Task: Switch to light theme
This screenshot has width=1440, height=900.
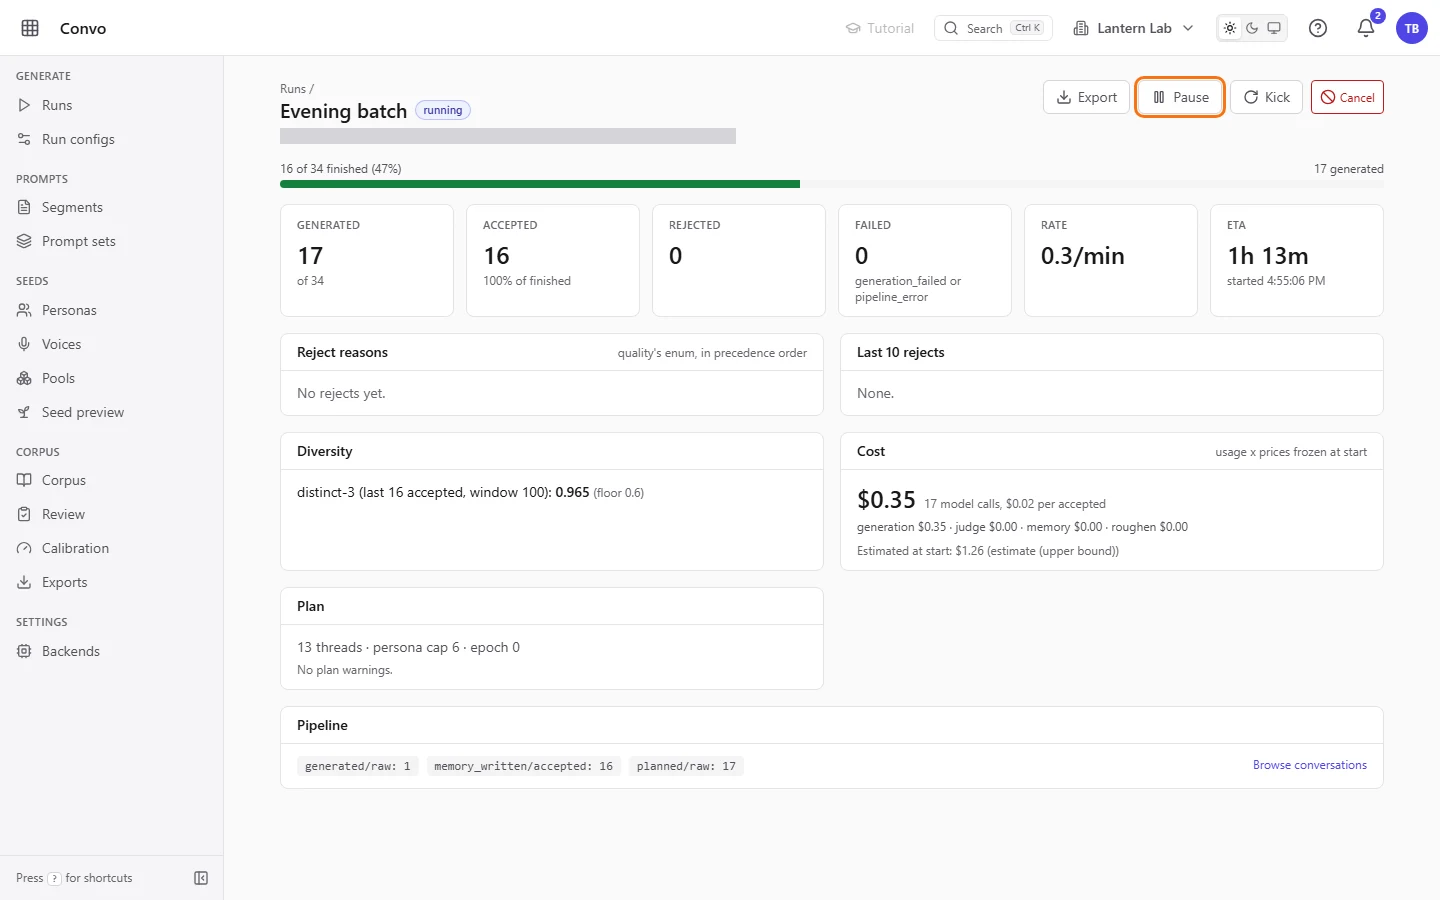Action: tap(1230, 28)
